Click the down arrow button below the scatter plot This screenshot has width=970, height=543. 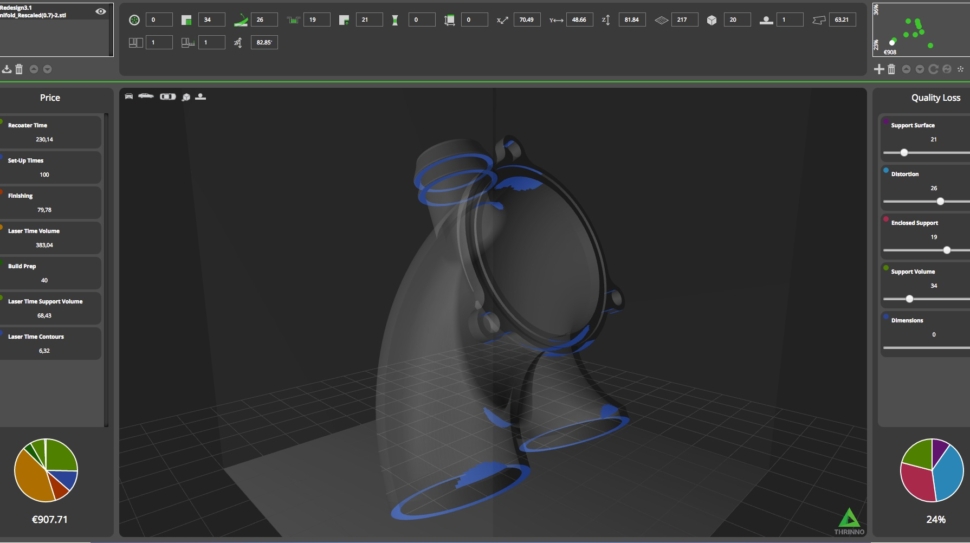[919, 69]
